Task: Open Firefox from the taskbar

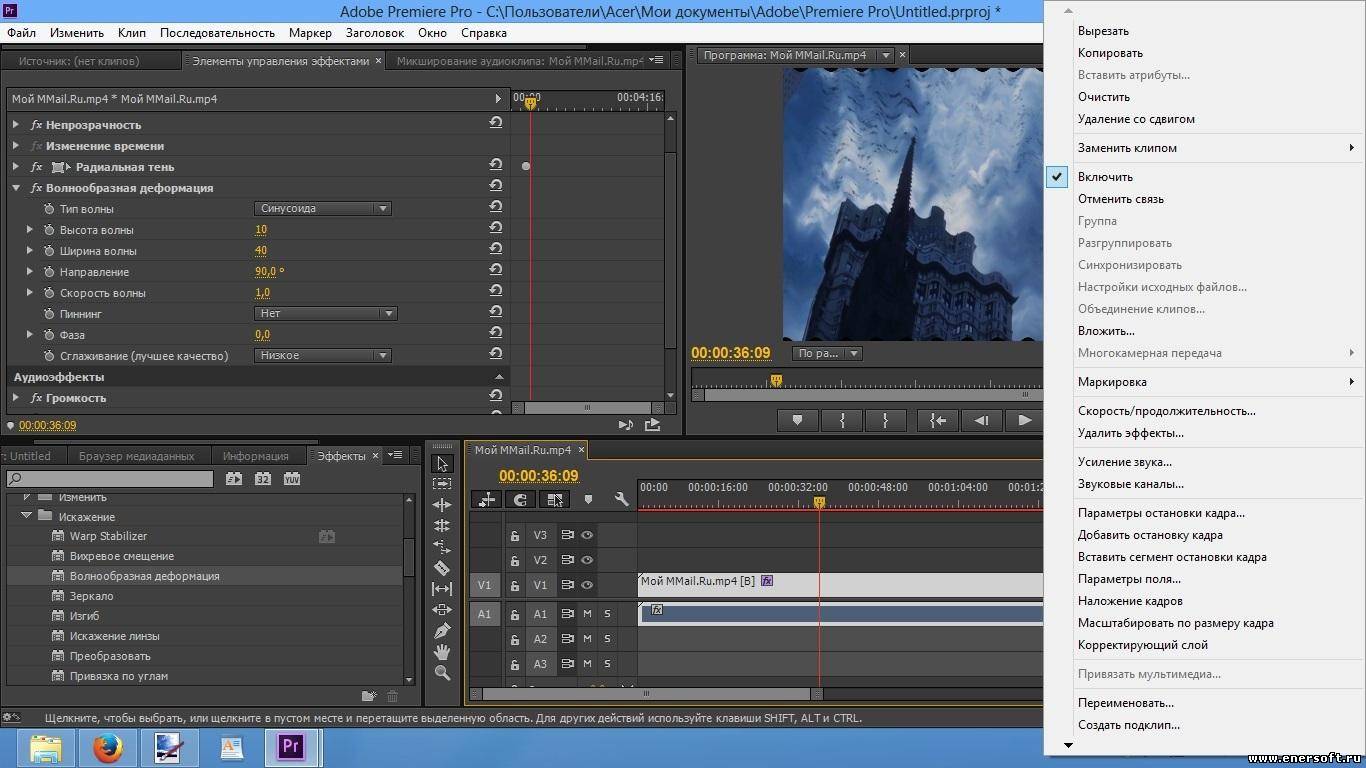Action: coord(107,747)
